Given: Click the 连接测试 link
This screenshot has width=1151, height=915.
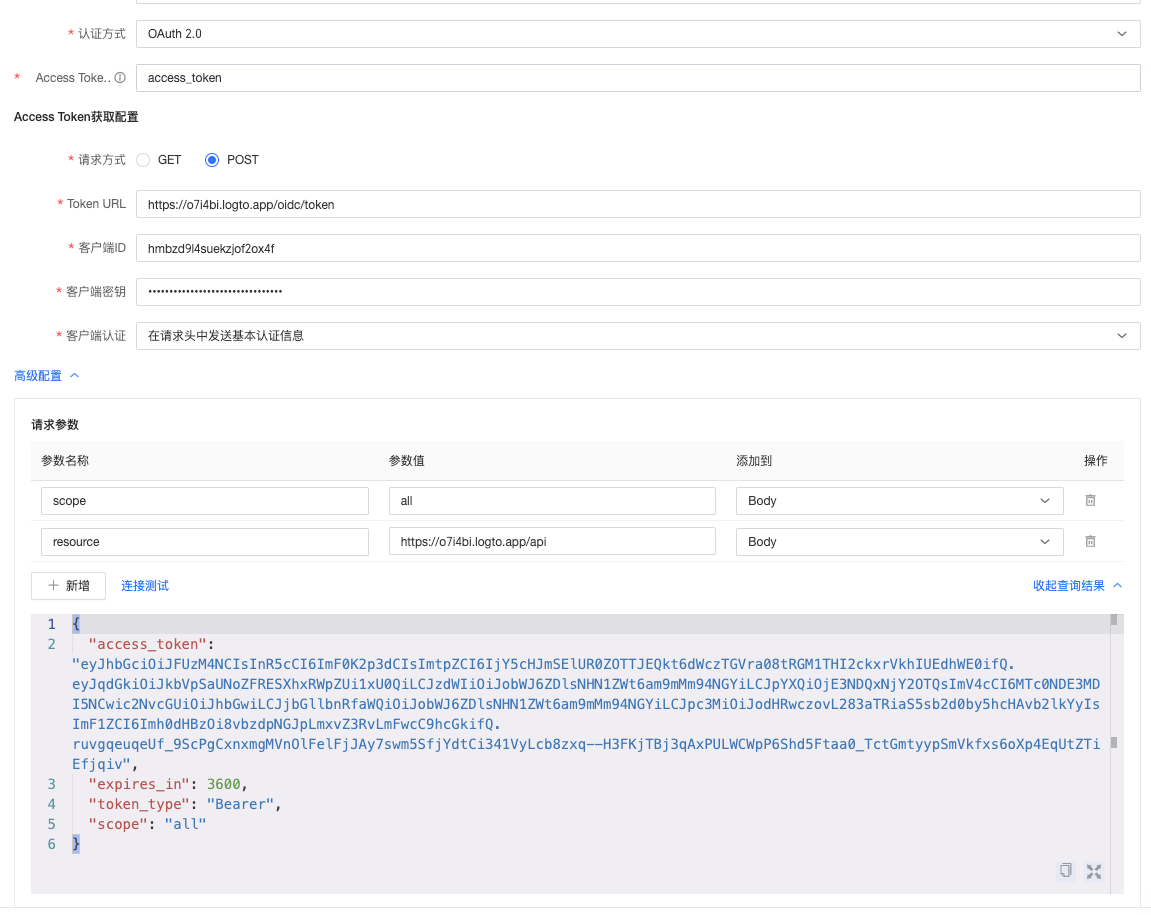Looking at the screenshot, I should [145, 586].
